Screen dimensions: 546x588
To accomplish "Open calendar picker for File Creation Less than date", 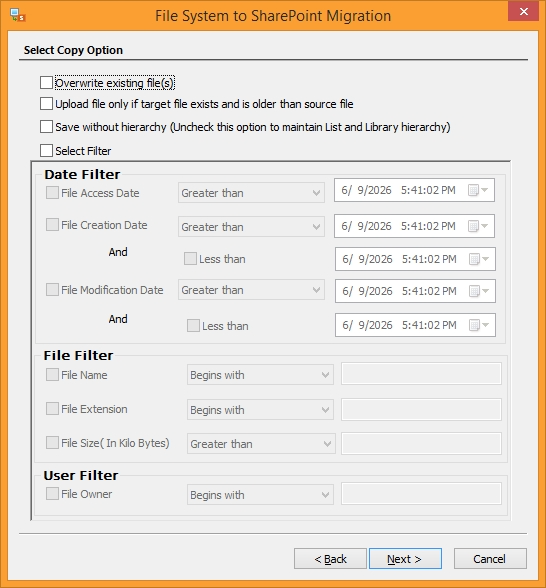I will [479, 259].
